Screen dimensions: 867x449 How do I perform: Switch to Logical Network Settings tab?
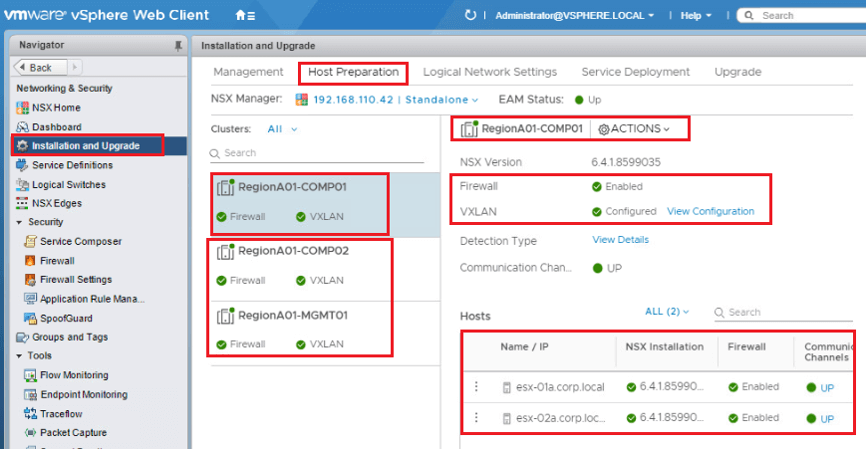[x=490, y=72]
